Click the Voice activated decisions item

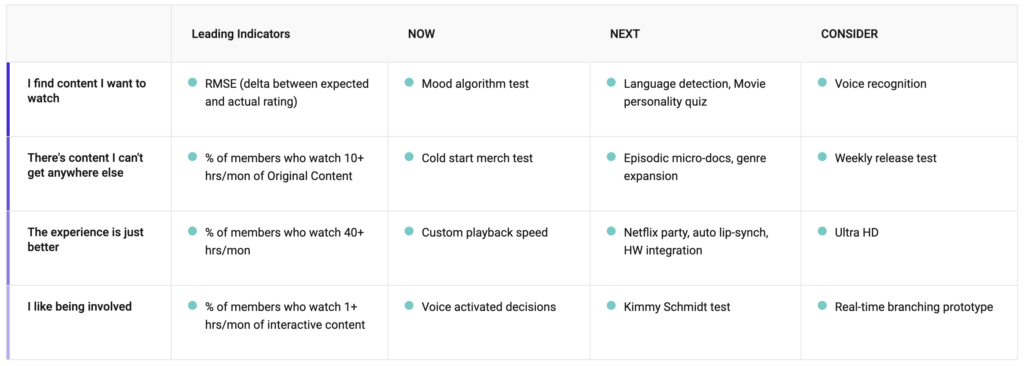pos(488,307)
